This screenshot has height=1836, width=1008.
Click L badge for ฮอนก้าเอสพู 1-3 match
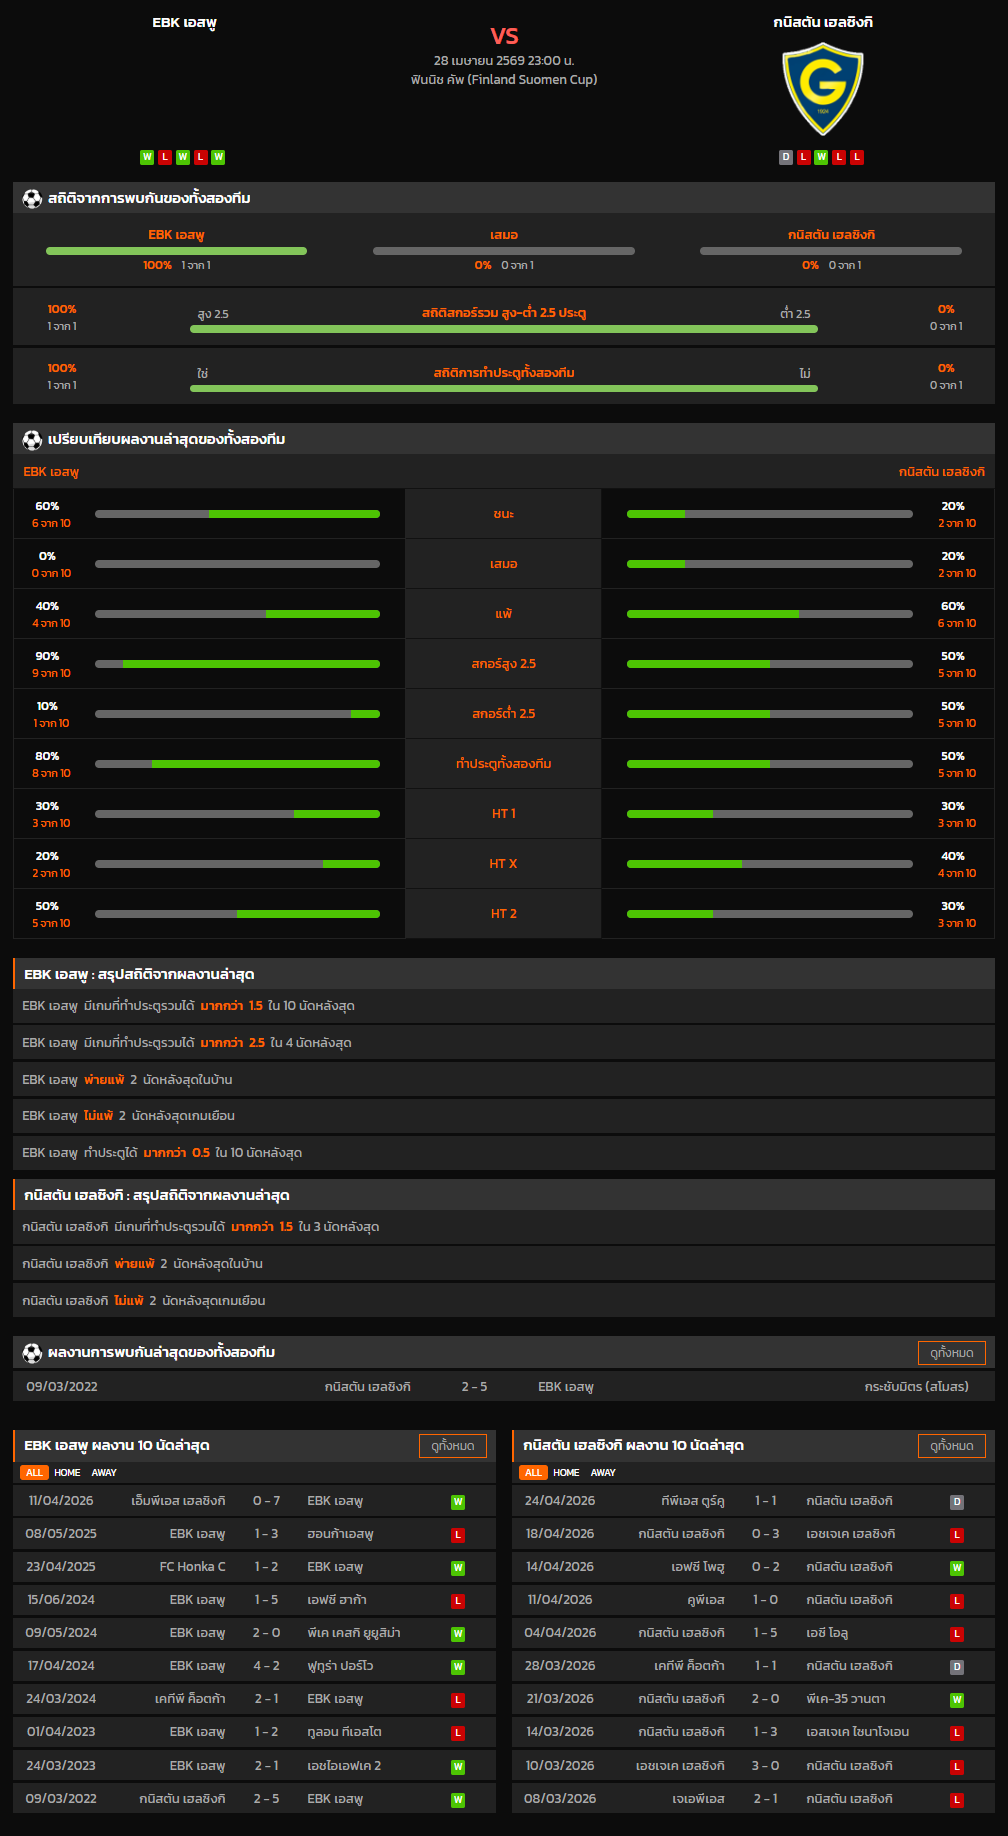pos(458,1535)
